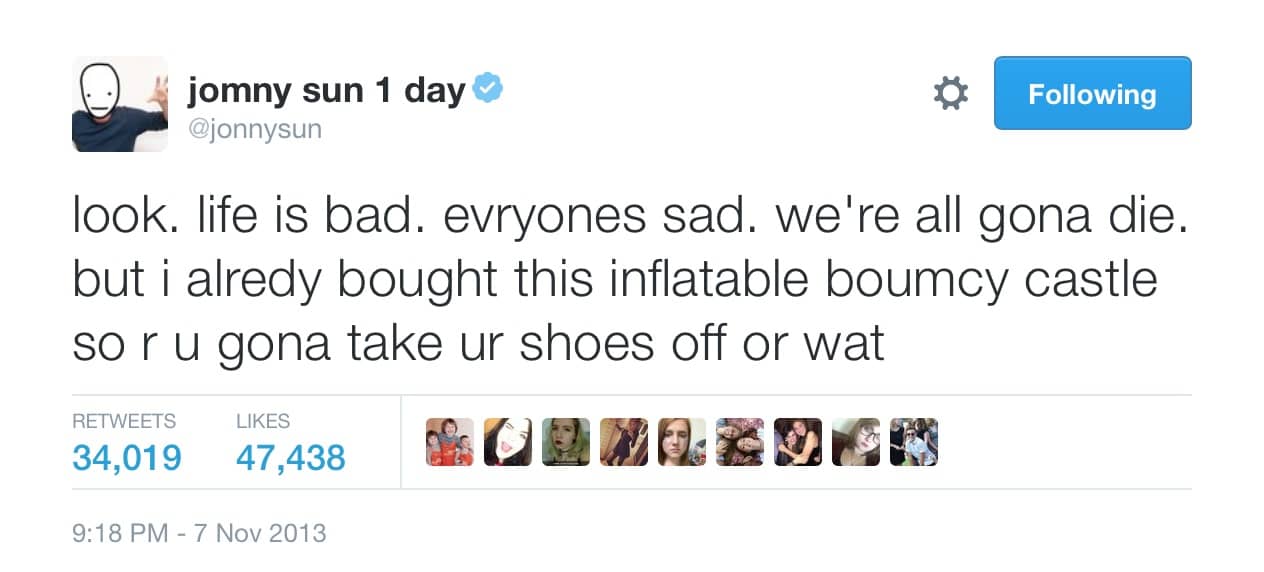Open the first liker avatar in the row
The image size is (1264, 572).
click(x=450, y=442)
